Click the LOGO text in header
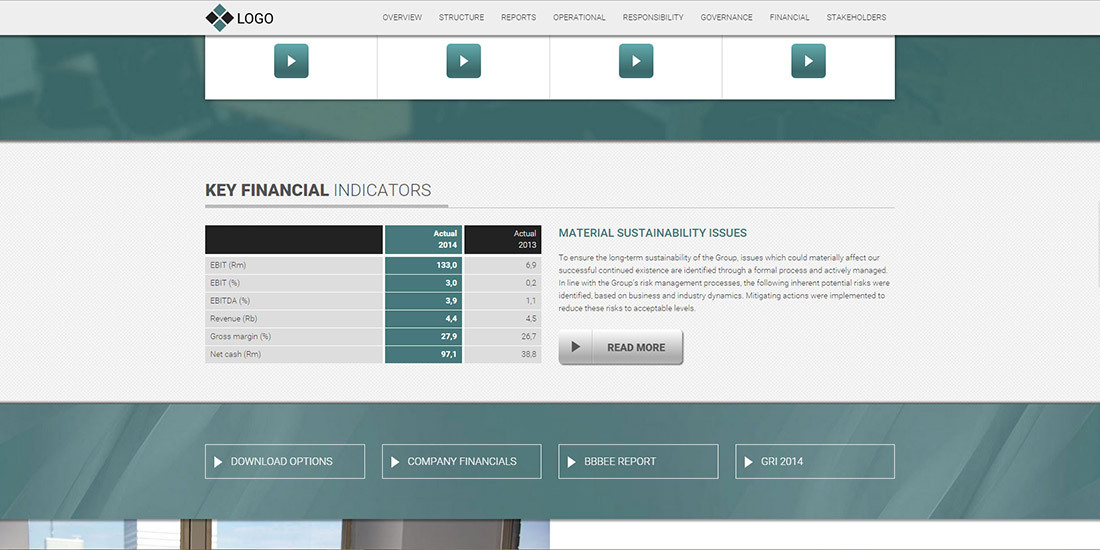This screenshot has width=1100, height=550. tap(255, 19)
